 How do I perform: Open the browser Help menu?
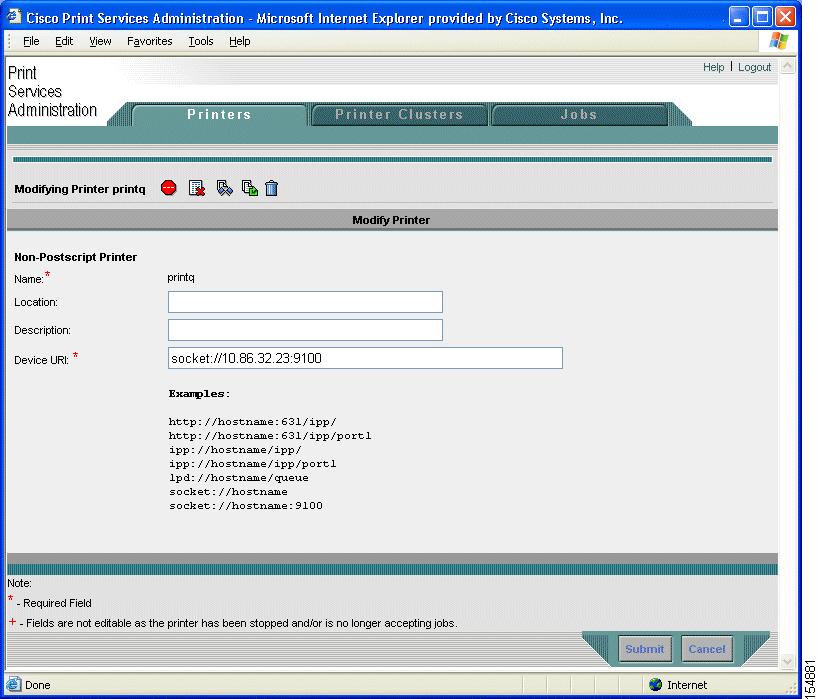coord(239,41)
